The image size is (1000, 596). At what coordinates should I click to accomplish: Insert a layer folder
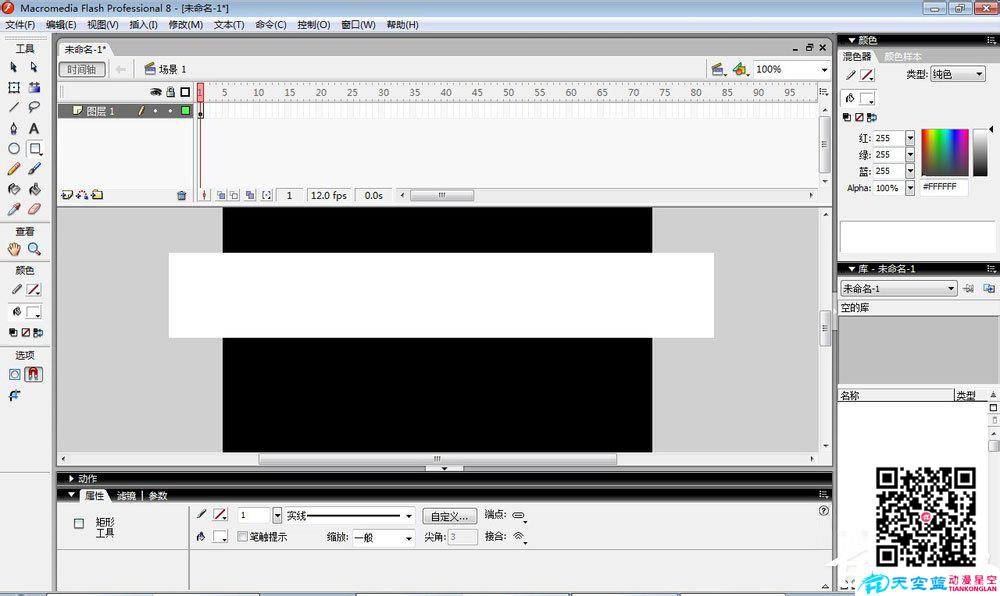coord(97,195)
